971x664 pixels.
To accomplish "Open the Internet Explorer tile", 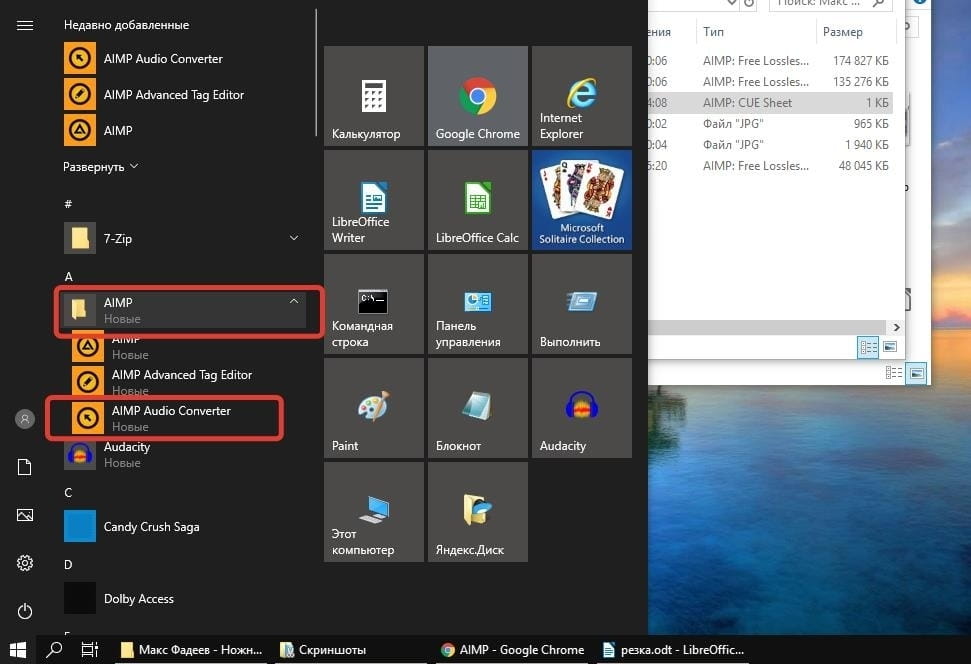I will coord(582,96).
